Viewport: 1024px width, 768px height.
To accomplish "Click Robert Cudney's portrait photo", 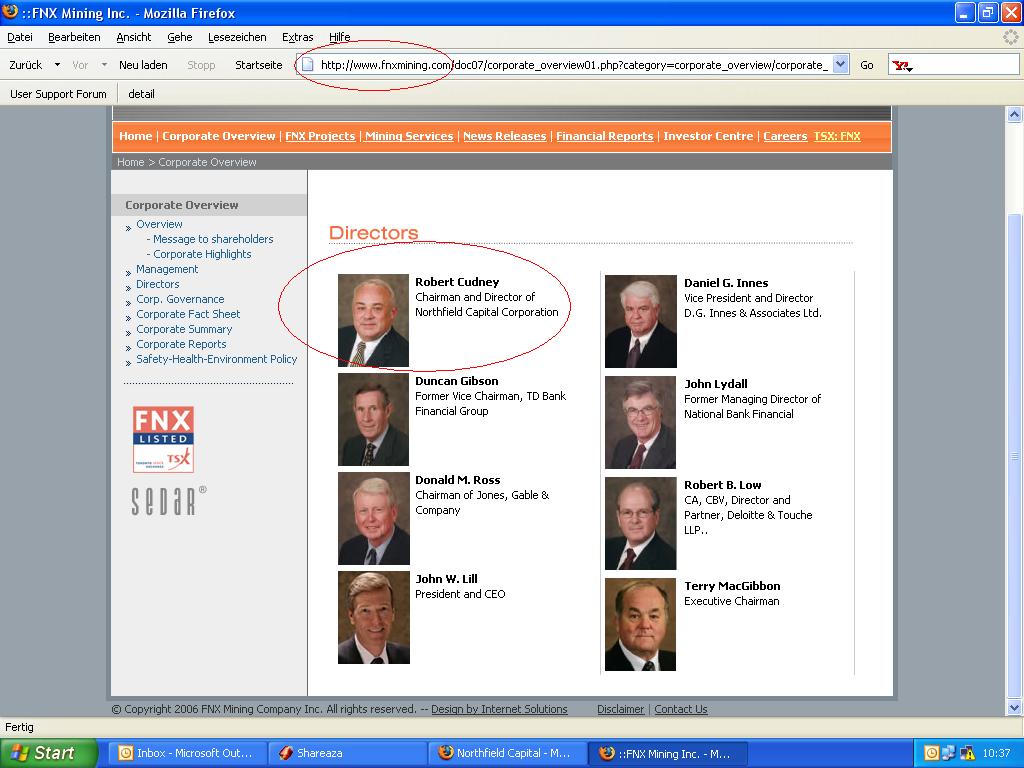I will click(x=374, y=320).
